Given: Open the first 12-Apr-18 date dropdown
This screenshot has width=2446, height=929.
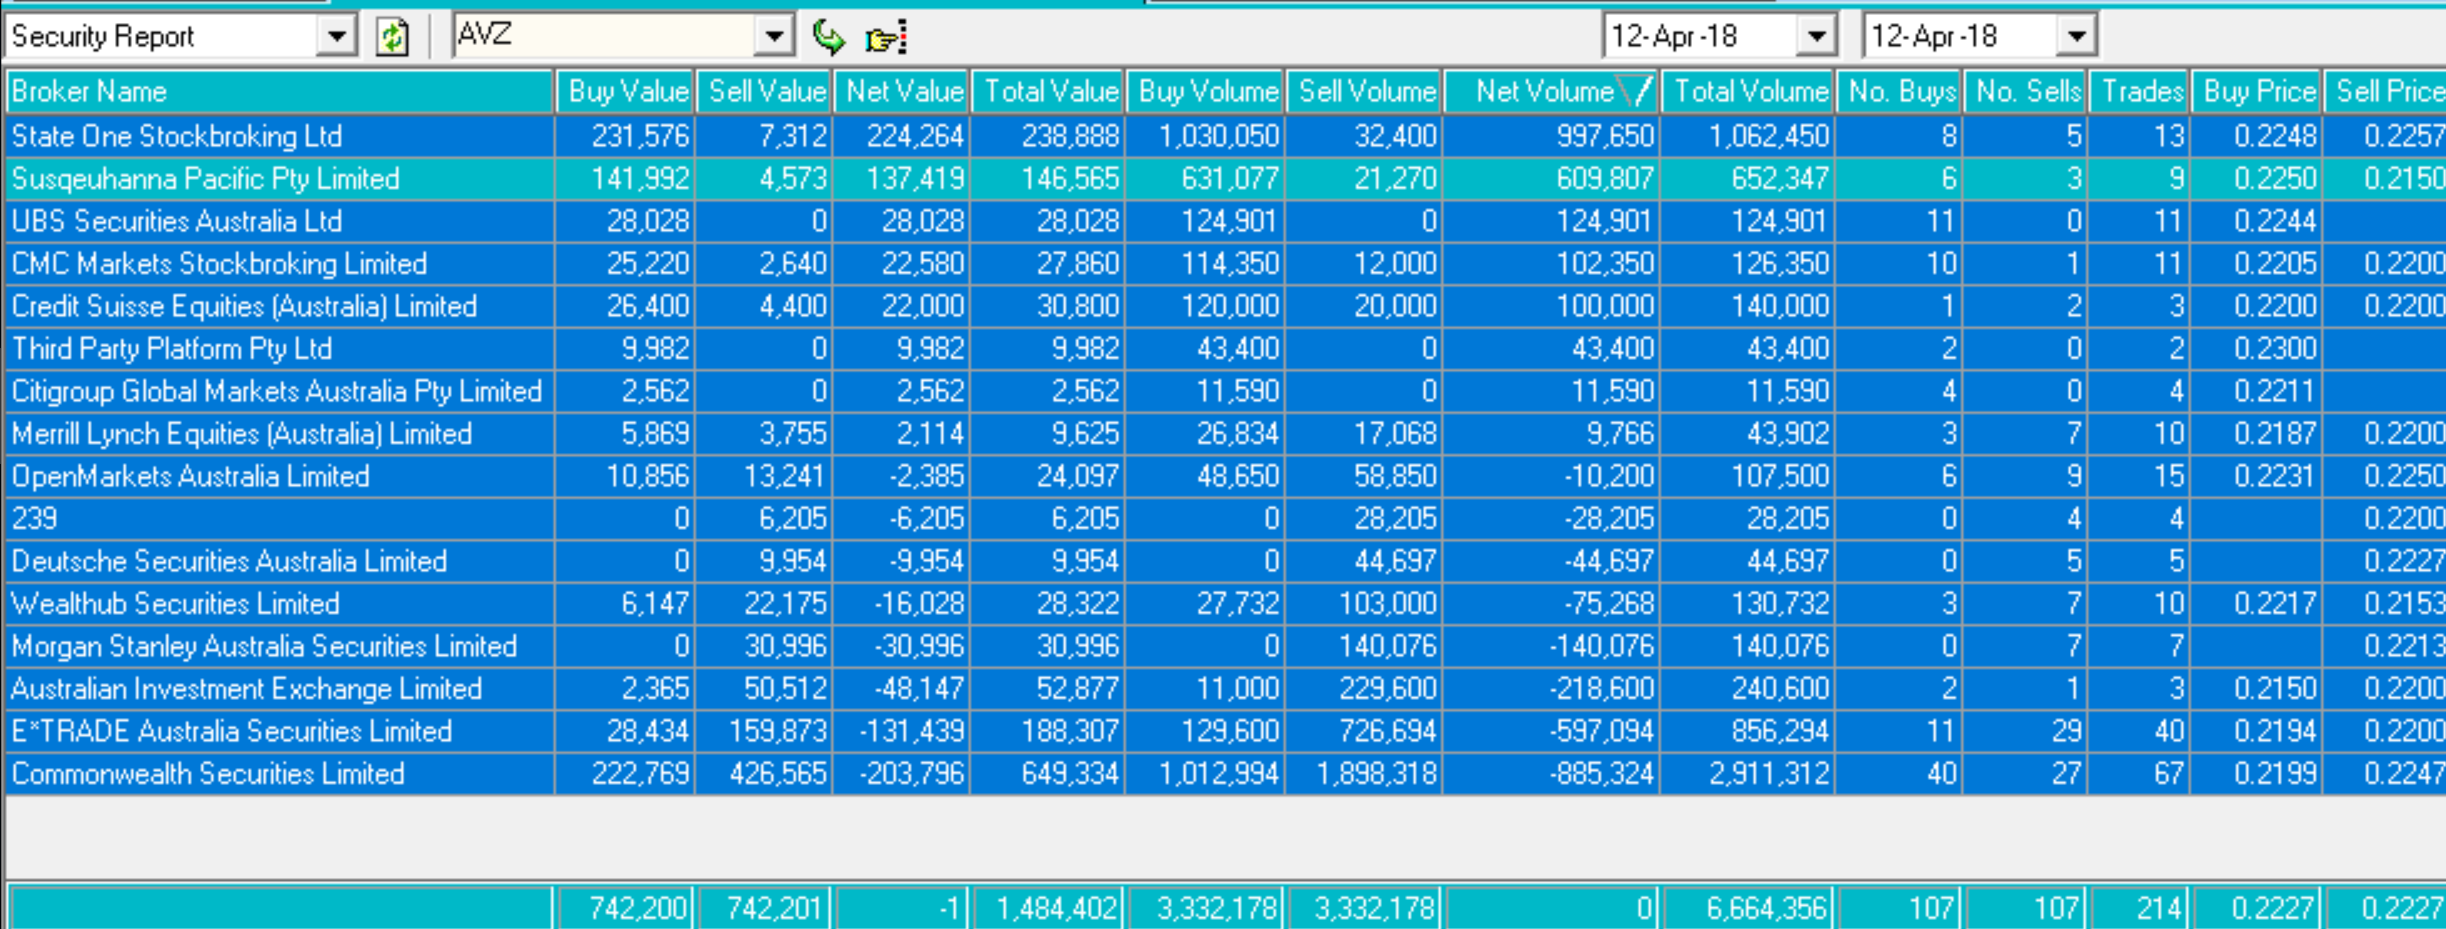Looking at the screenshot, I should pyautogui.click(x=1817, y=37).
